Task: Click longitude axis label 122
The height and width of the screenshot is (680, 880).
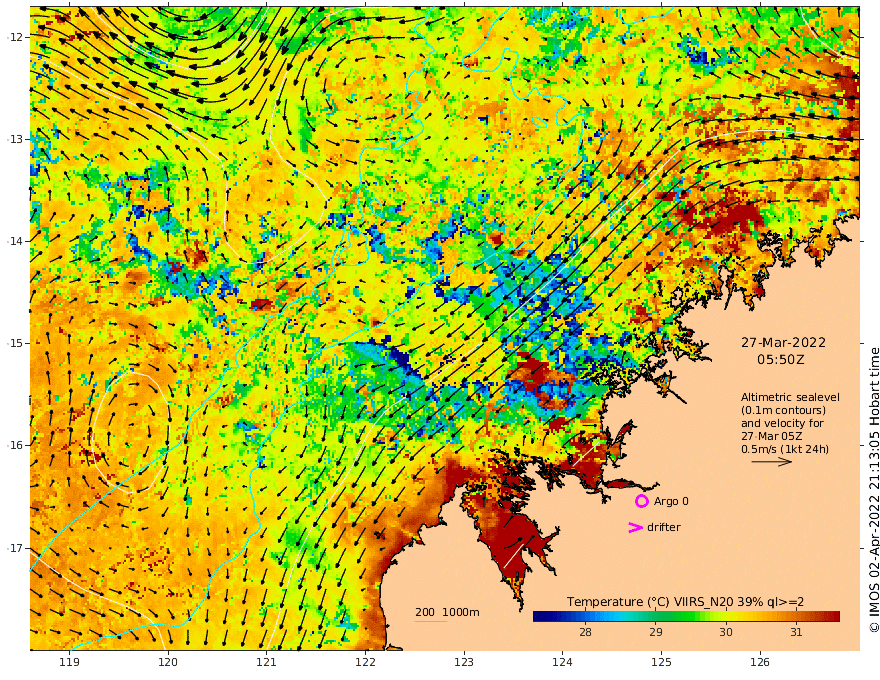Action: point(365,663)
